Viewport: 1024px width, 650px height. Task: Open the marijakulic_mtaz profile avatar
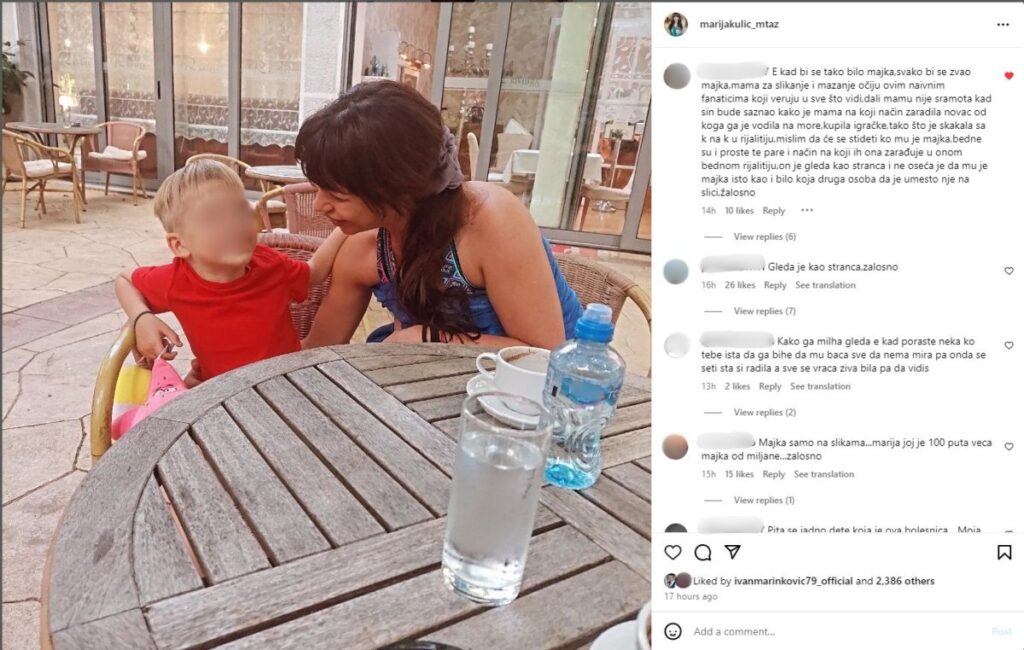tap(676, 25)
